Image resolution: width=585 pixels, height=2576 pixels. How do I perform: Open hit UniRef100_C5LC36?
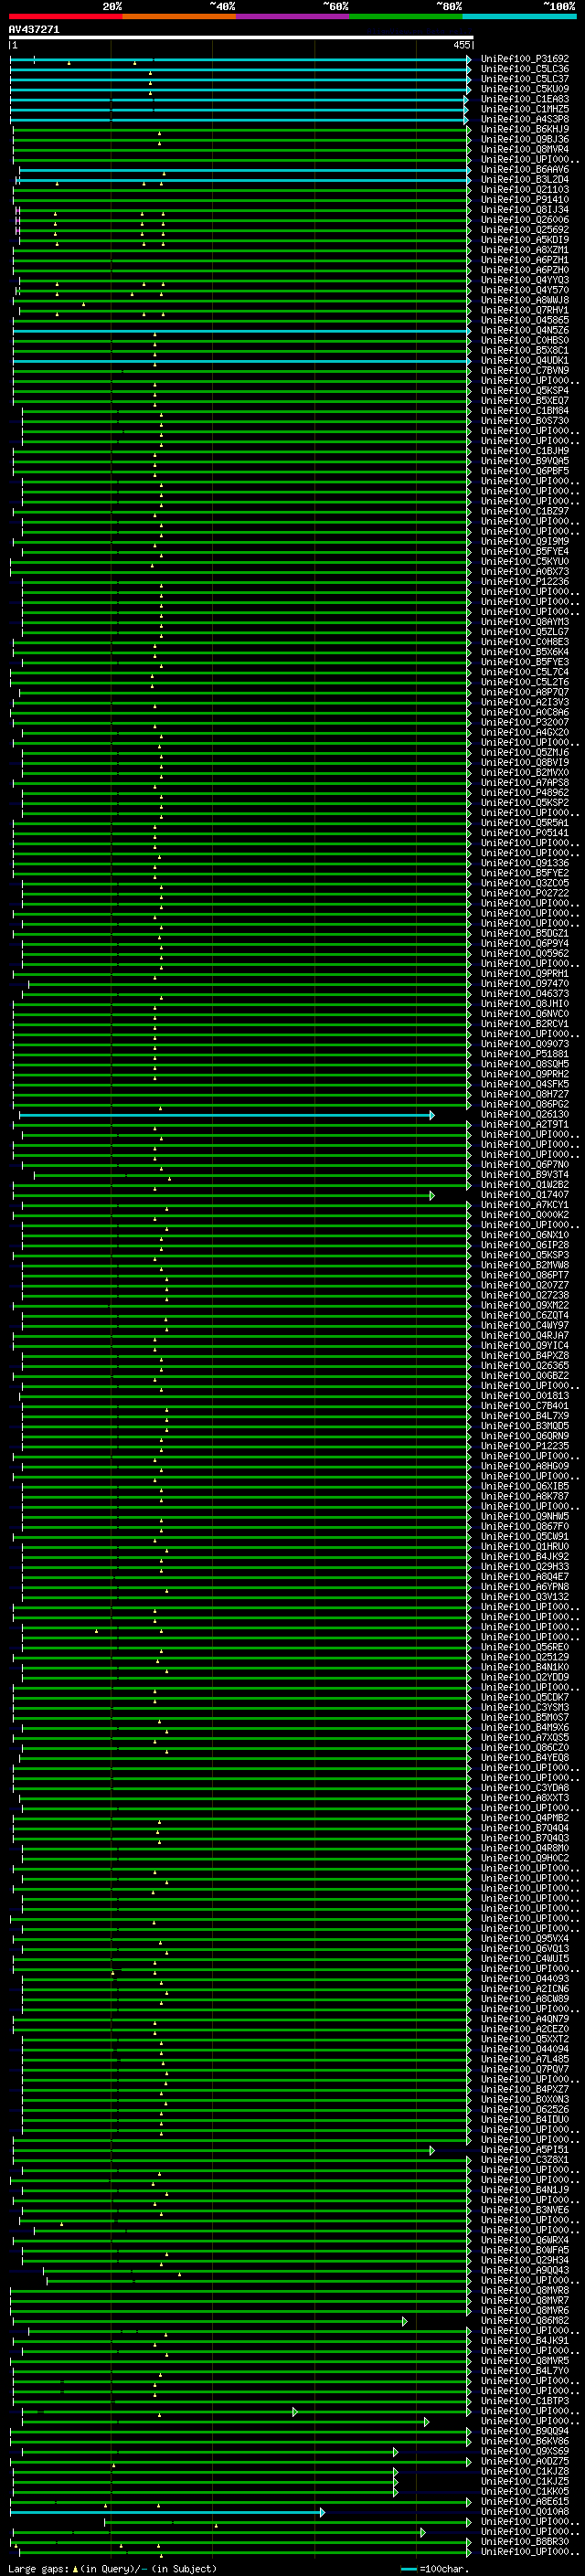click(x=525, y=69)
